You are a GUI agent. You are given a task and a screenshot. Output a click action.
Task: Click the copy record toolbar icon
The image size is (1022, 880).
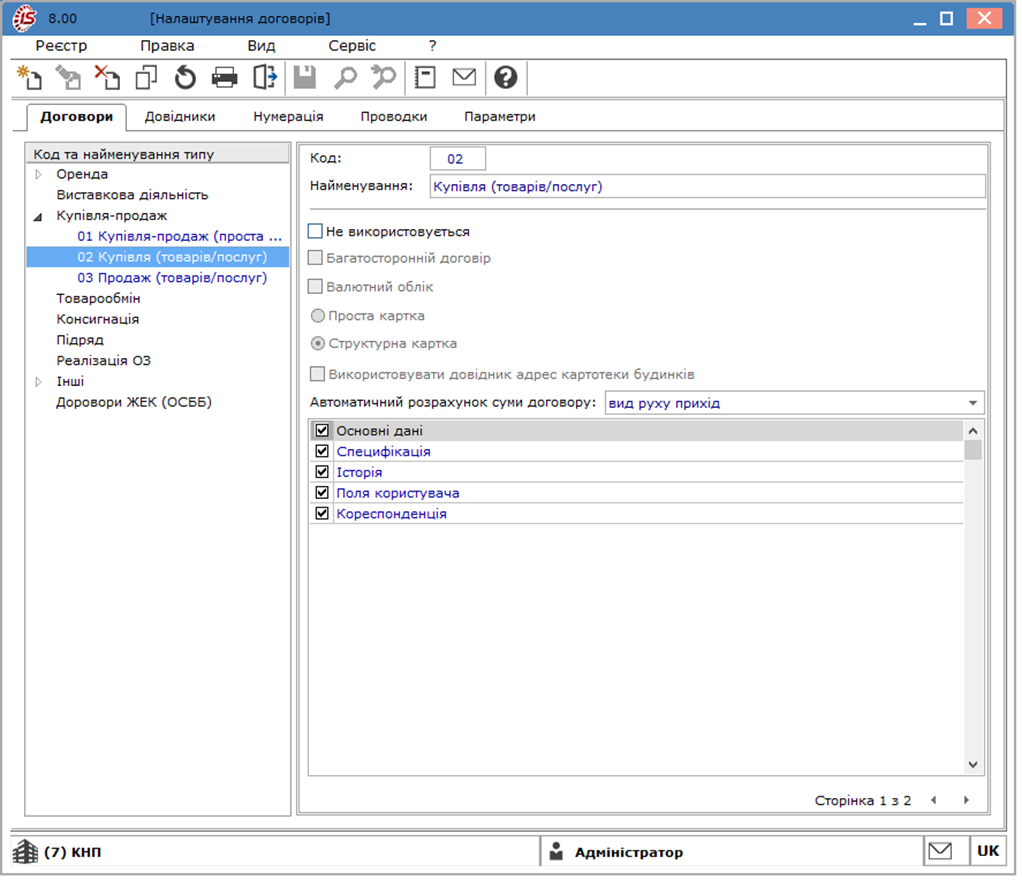(x=146, y=78)
